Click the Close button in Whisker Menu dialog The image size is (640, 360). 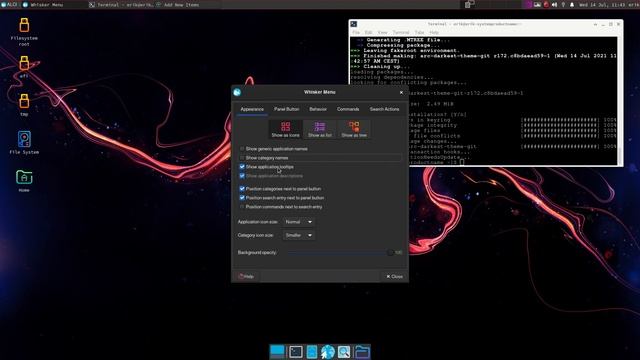point(394,276)
